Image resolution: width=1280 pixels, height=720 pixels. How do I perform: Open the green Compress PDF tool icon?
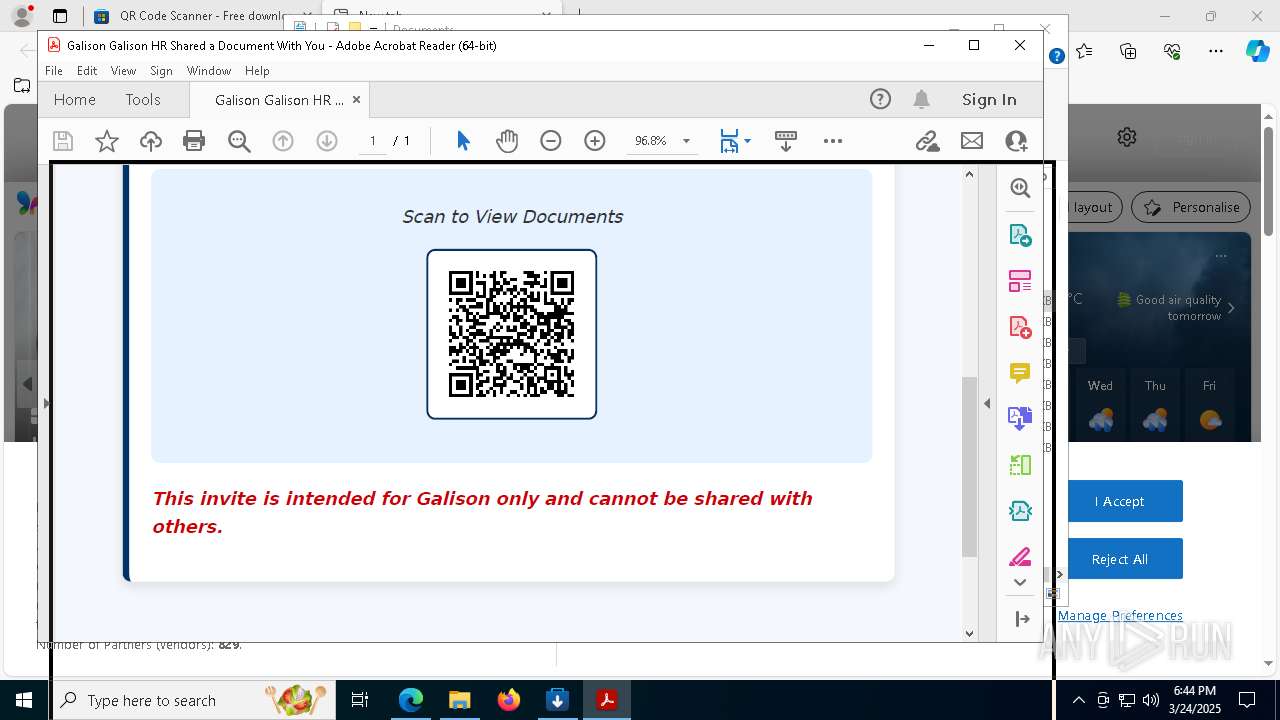[1020, 465]
